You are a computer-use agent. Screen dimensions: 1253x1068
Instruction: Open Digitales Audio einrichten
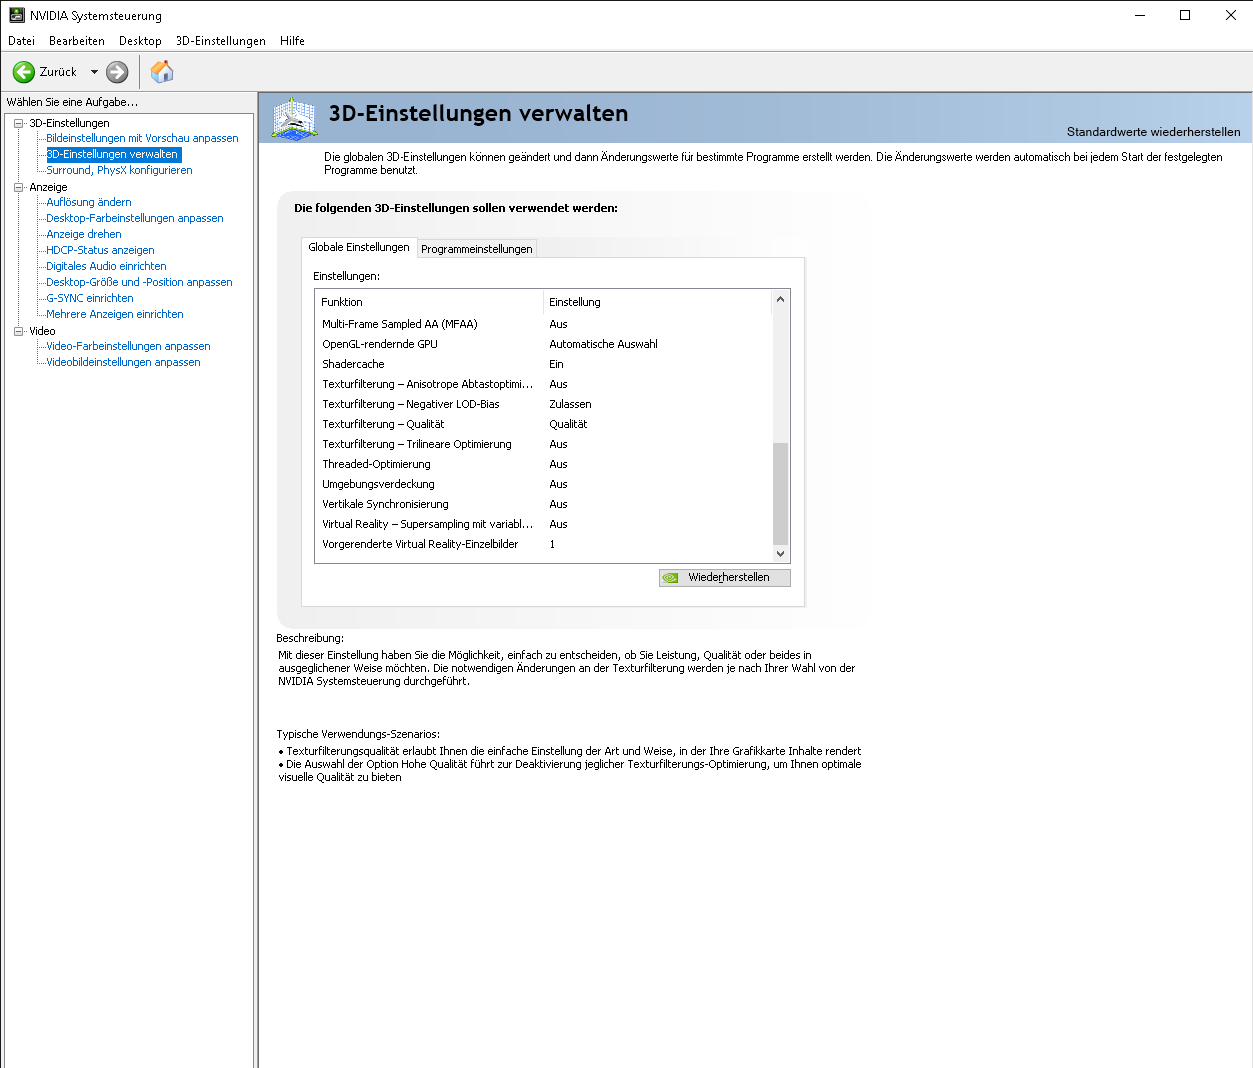point(106,266)
